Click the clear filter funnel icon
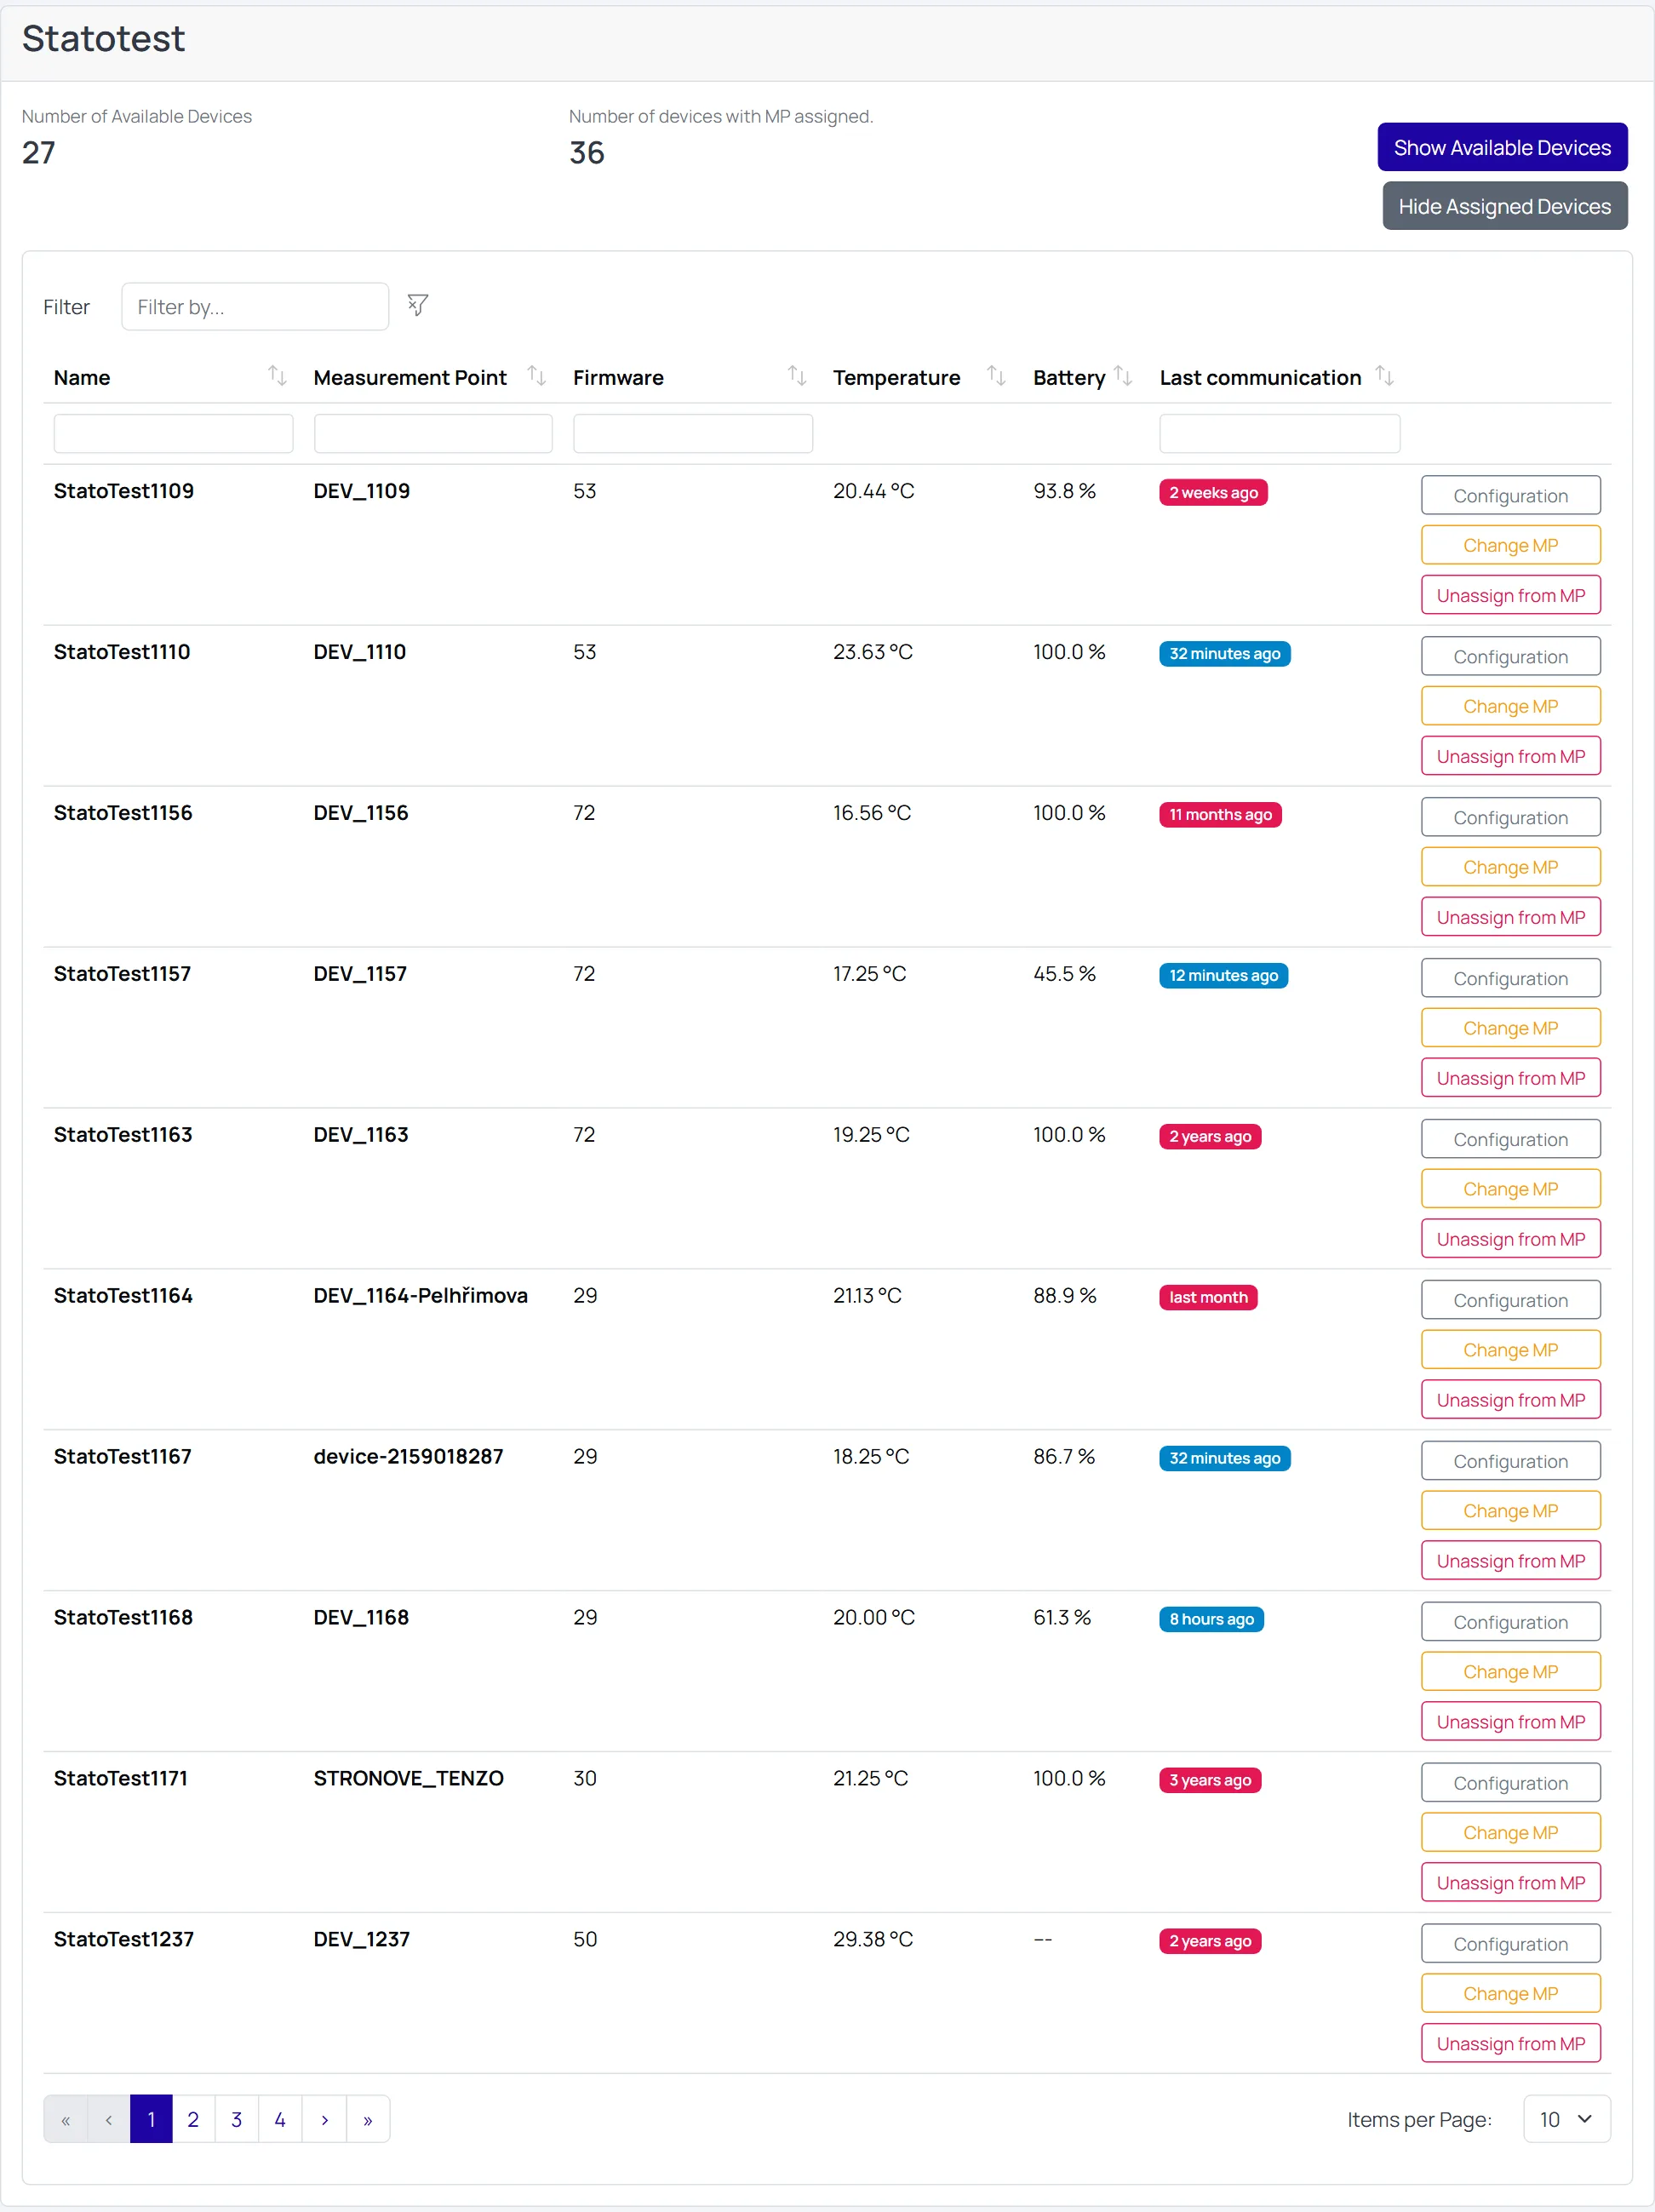Viewport: 1655px width, 2212px height. [x=418, y=305]
